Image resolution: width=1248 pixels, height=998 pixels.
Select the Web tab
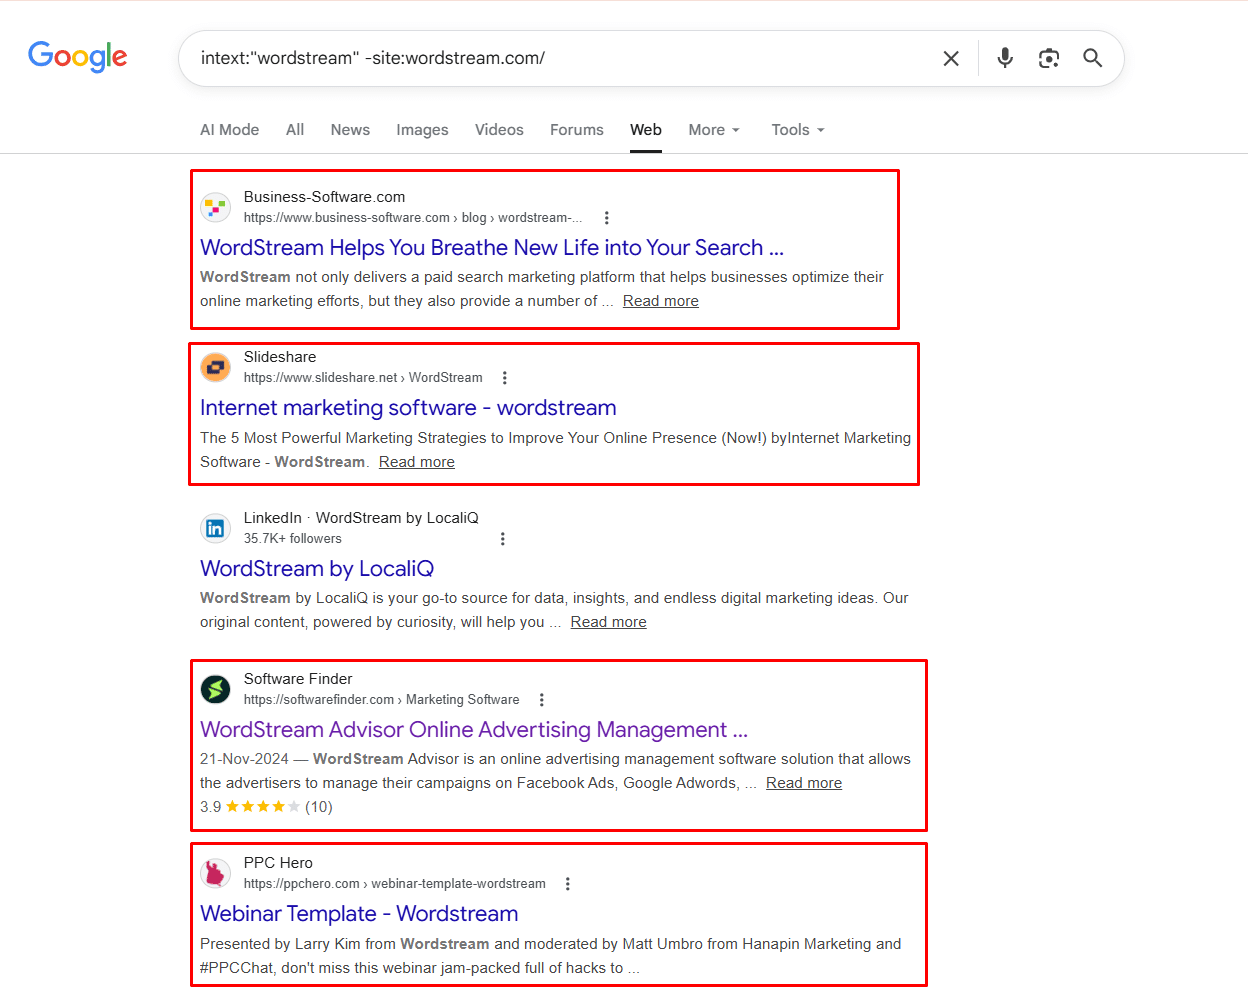click(646, 130)
